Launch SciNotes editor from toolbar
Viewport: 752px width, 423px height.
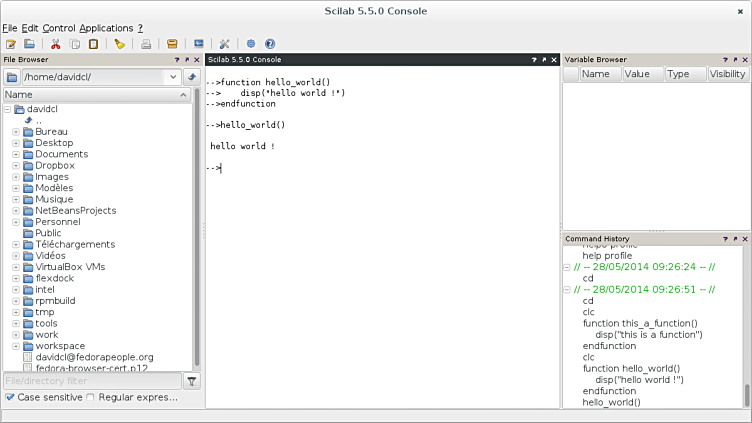(x=11, y=44)
